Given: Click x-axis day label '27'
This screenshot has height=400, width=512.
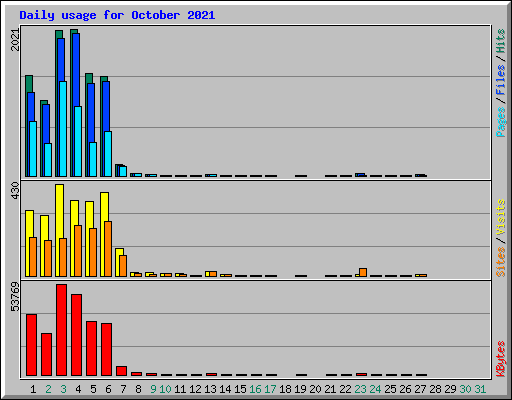Looking at the screenshot, I should point(420,389).
